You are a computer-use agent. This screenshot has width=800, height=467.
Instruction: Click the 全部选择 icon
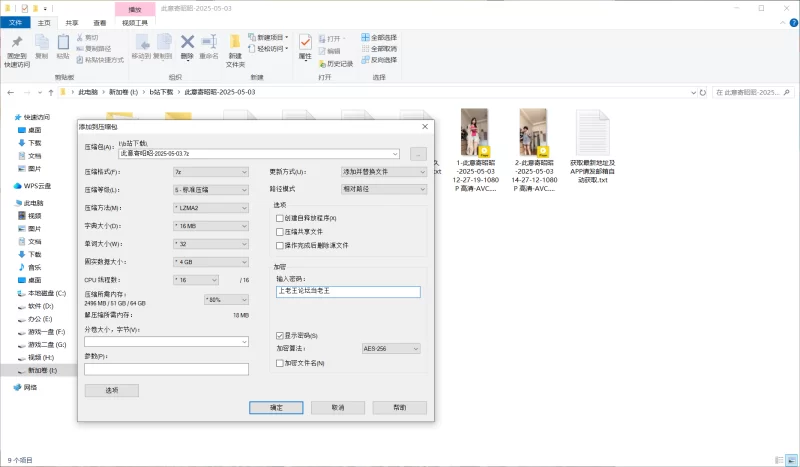coord(365,37)
